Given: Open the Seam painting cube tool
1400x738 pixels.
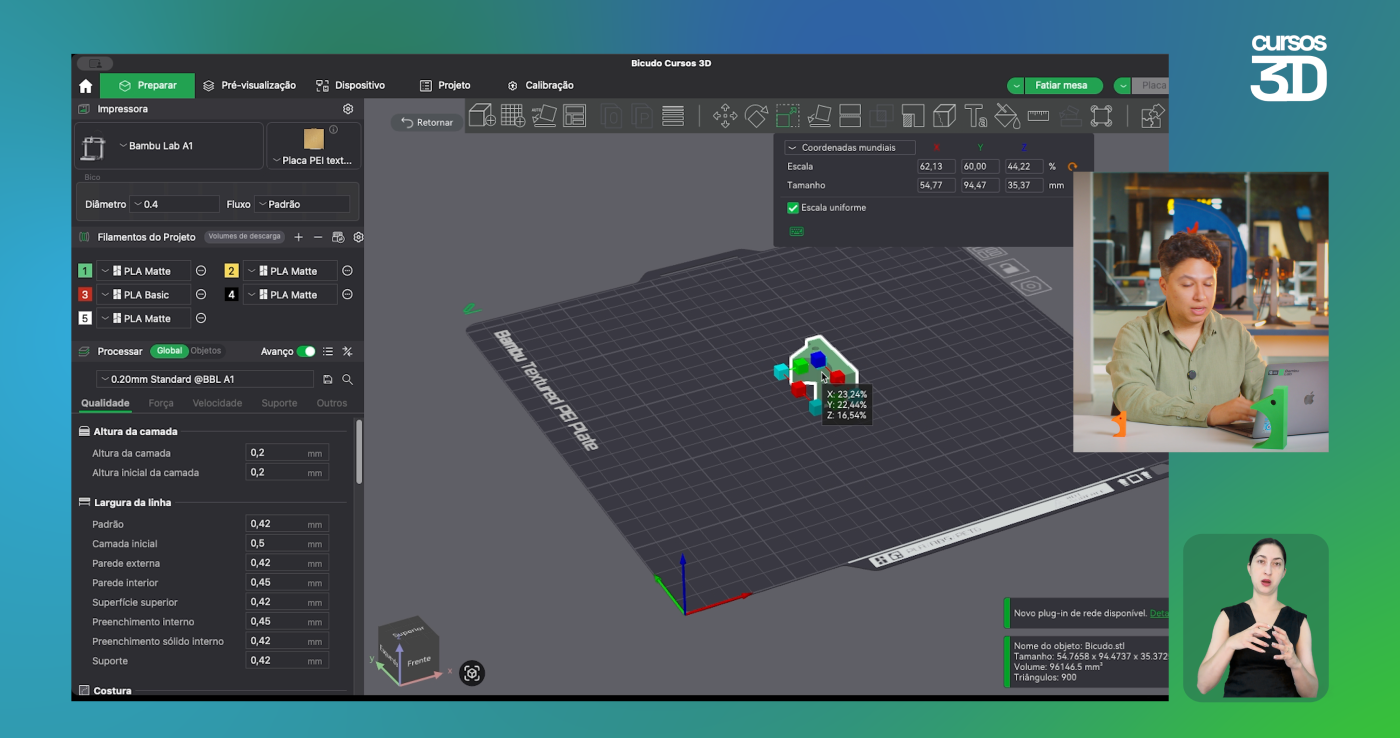Looking at the screenshot, I should pos(944,116).
